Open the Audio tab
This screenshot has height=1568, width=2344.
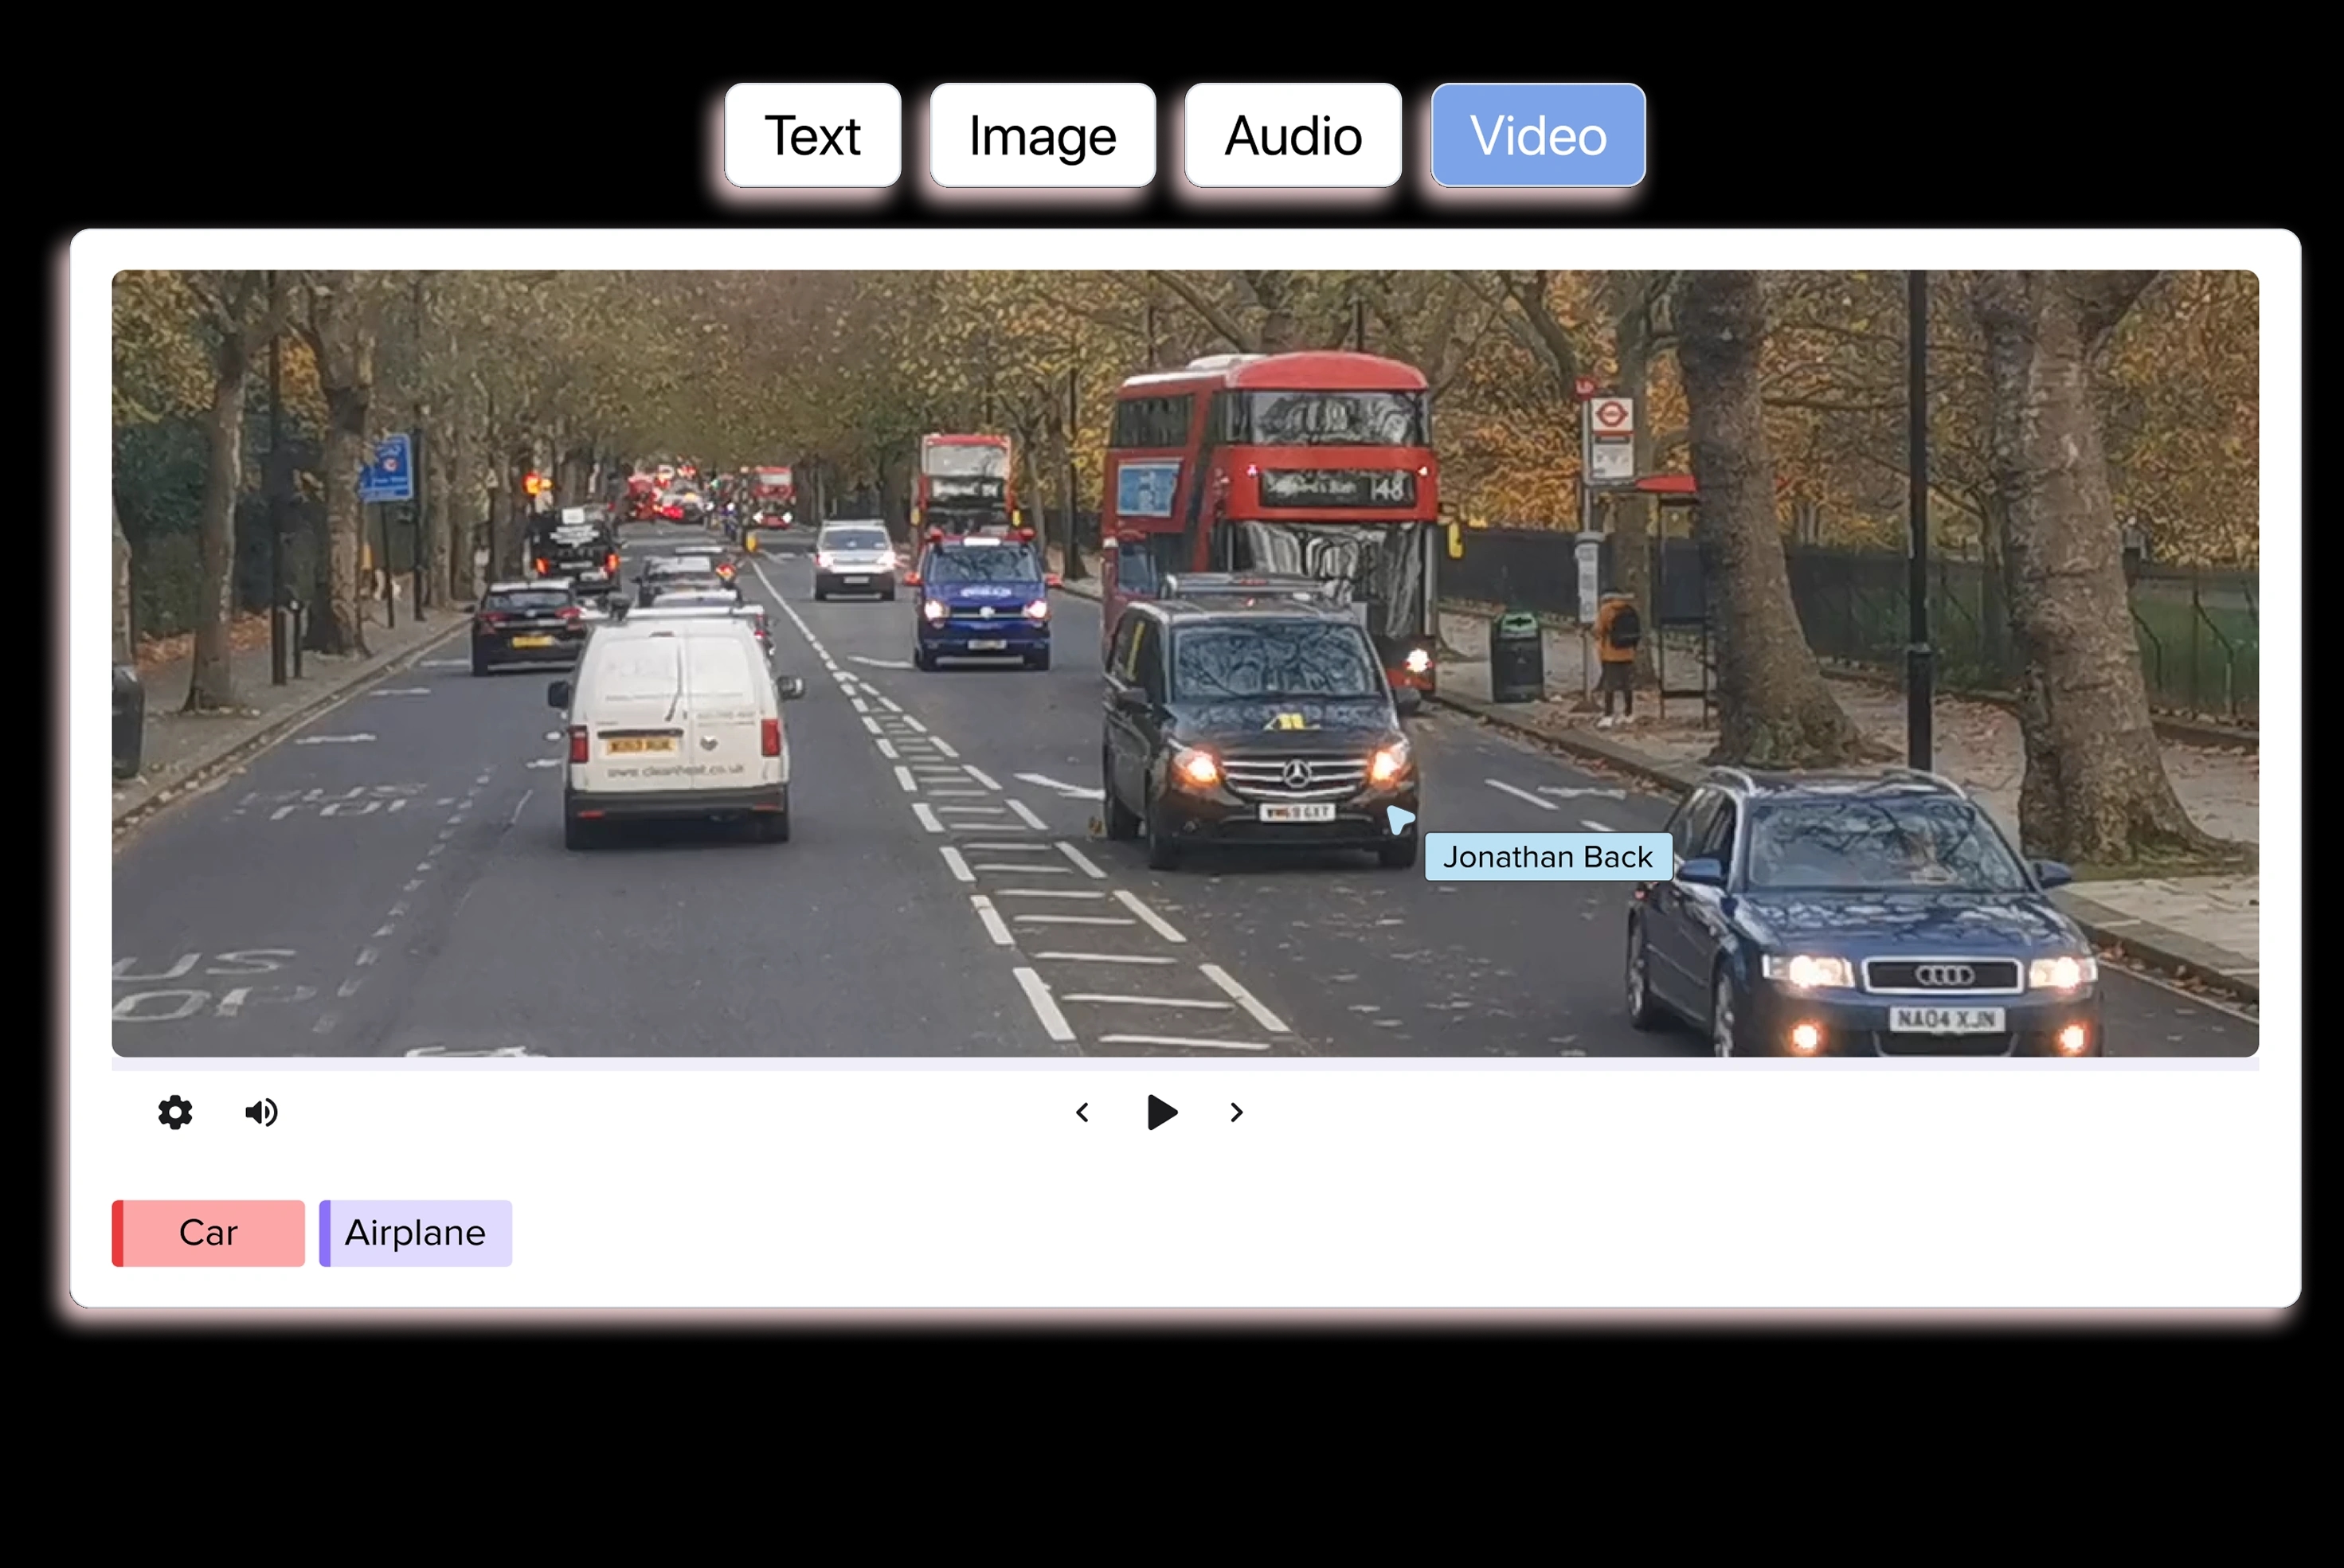tap(1292, 135)
